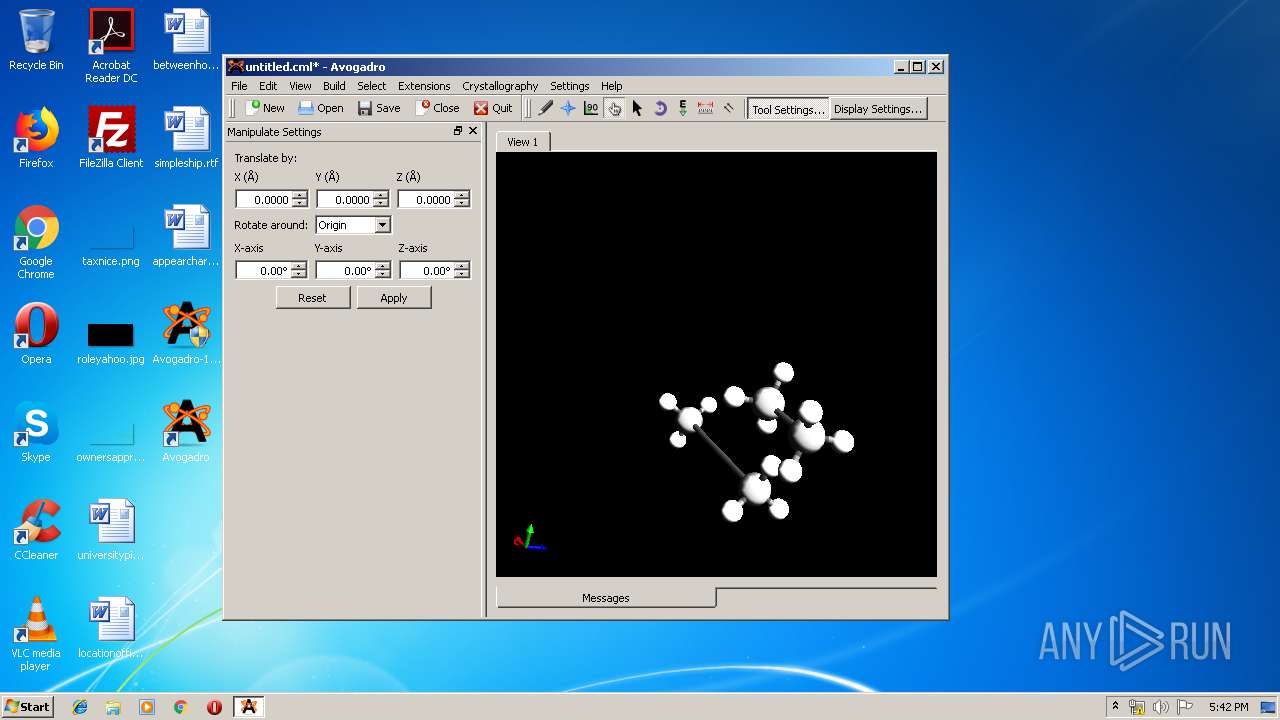This screenshot has width=1280, height=720.
Task: Select the Measure tool ruler icon
Action: tap(706, 108)
